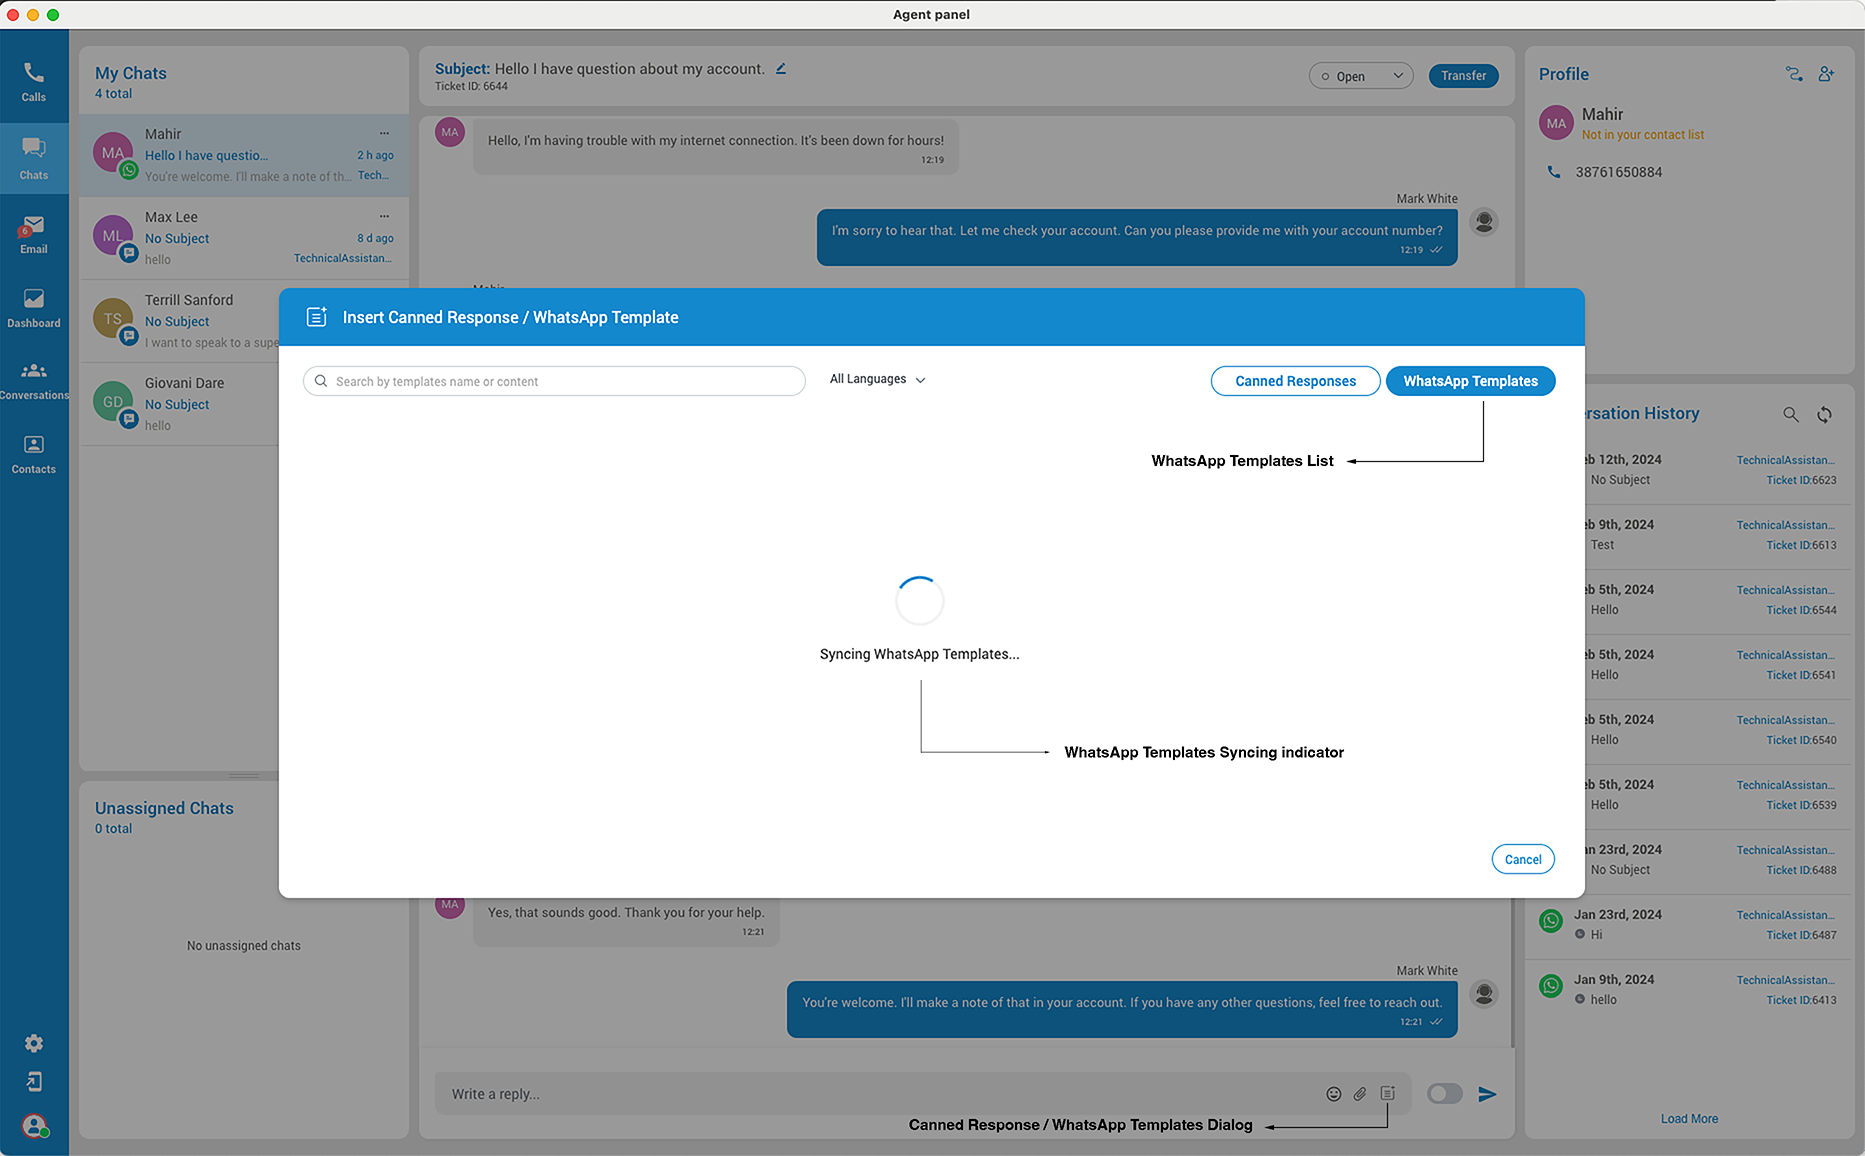Open Ticket ID:6413 link
1865x1156 pixels.
click(1801, 1000)
